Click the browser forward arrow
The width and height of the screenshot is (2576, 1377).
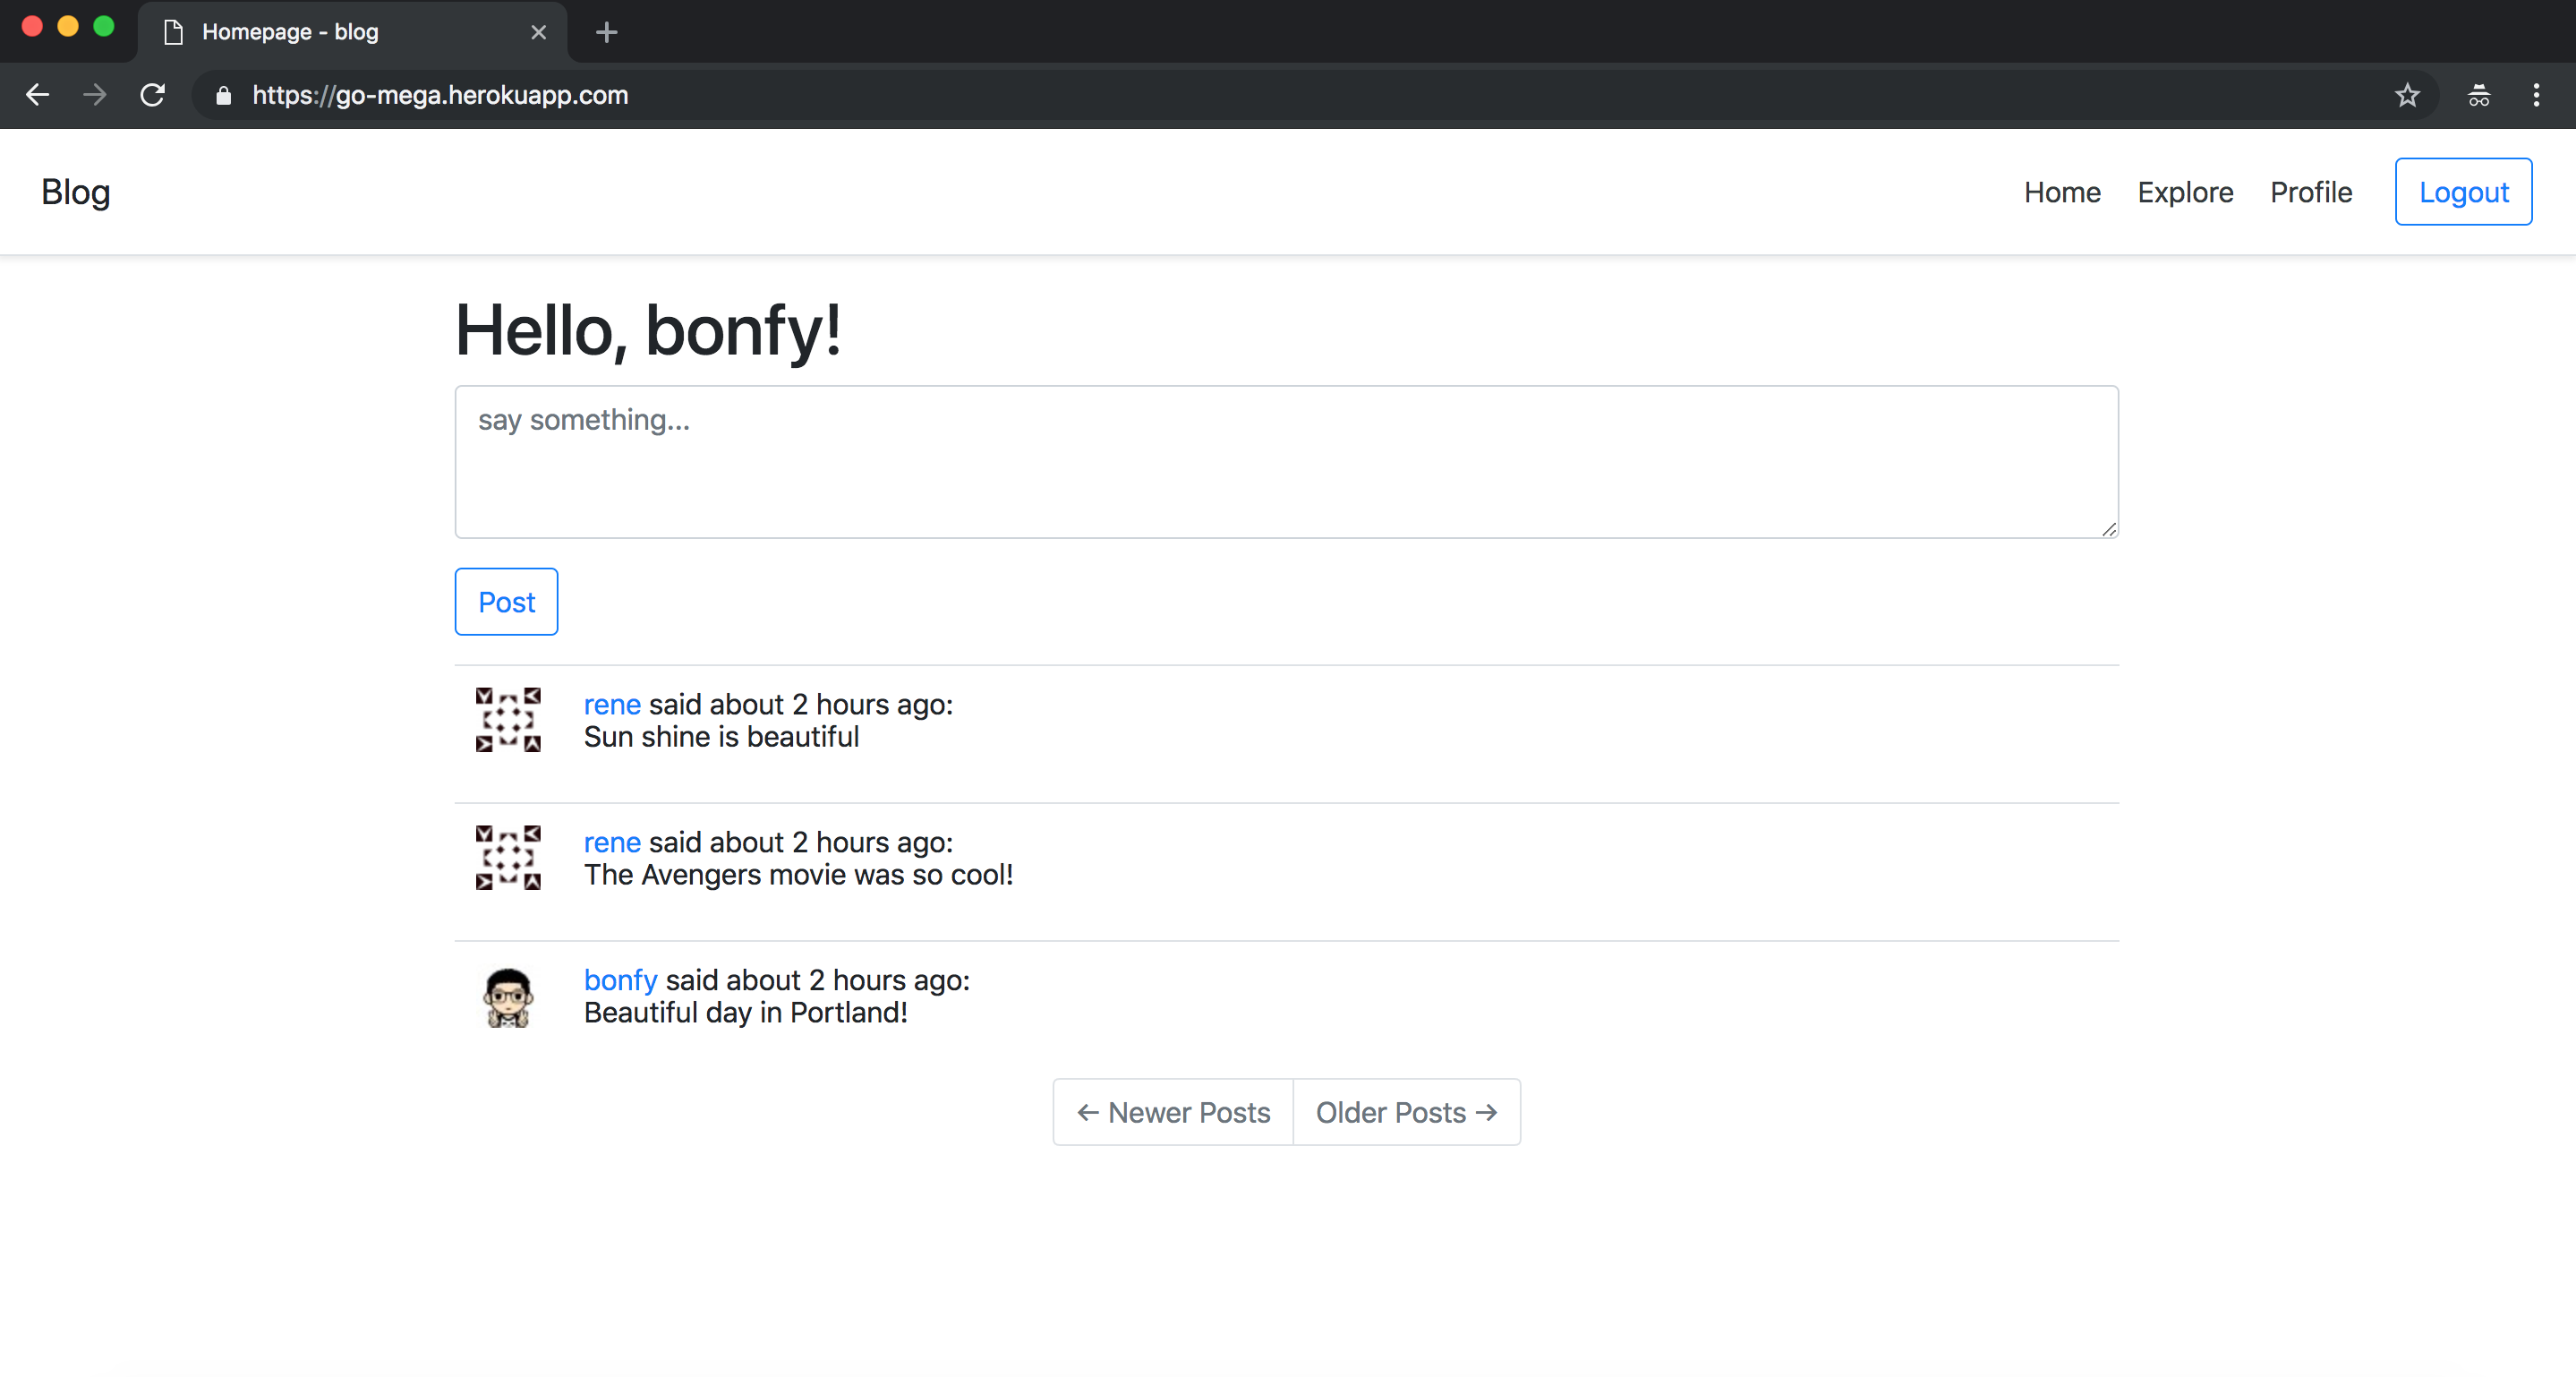(95, 95)
